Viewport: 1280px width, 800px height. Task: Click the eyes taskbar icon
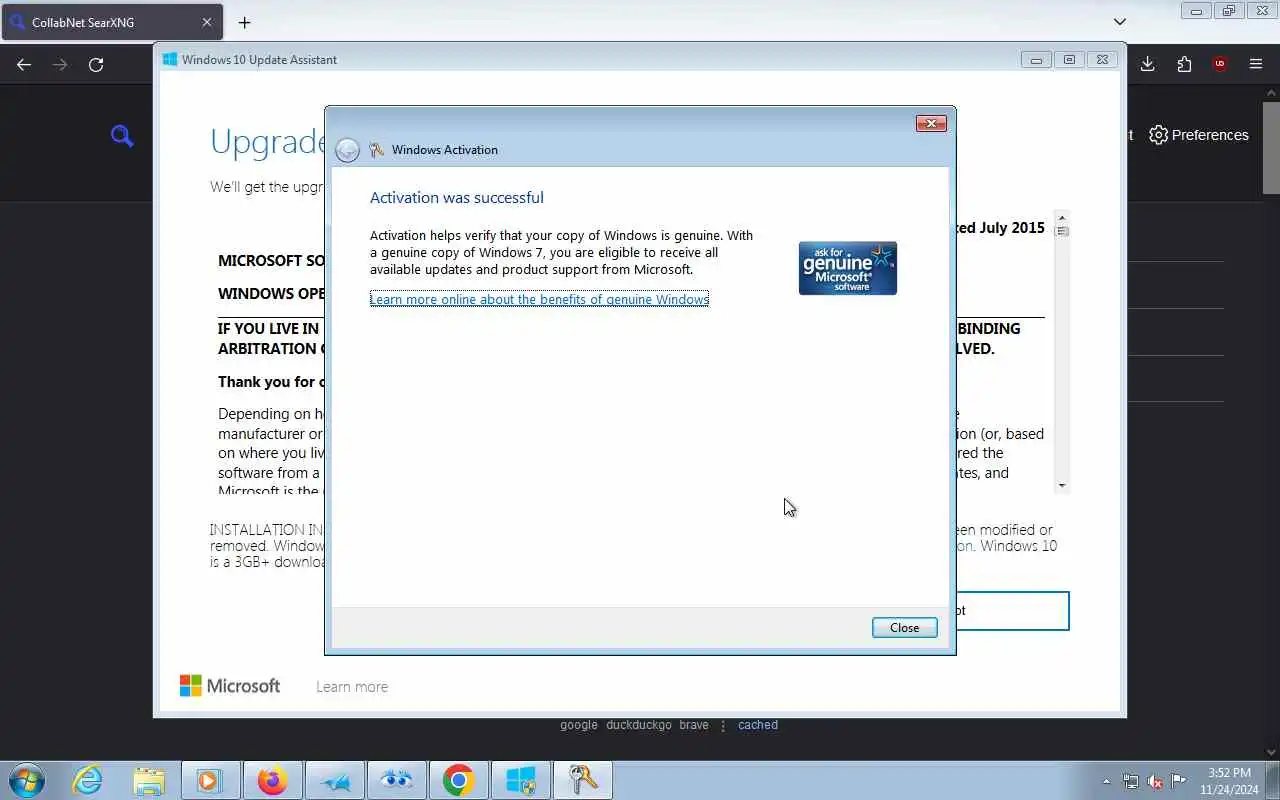pyautogui.click(x=397, y=780)
